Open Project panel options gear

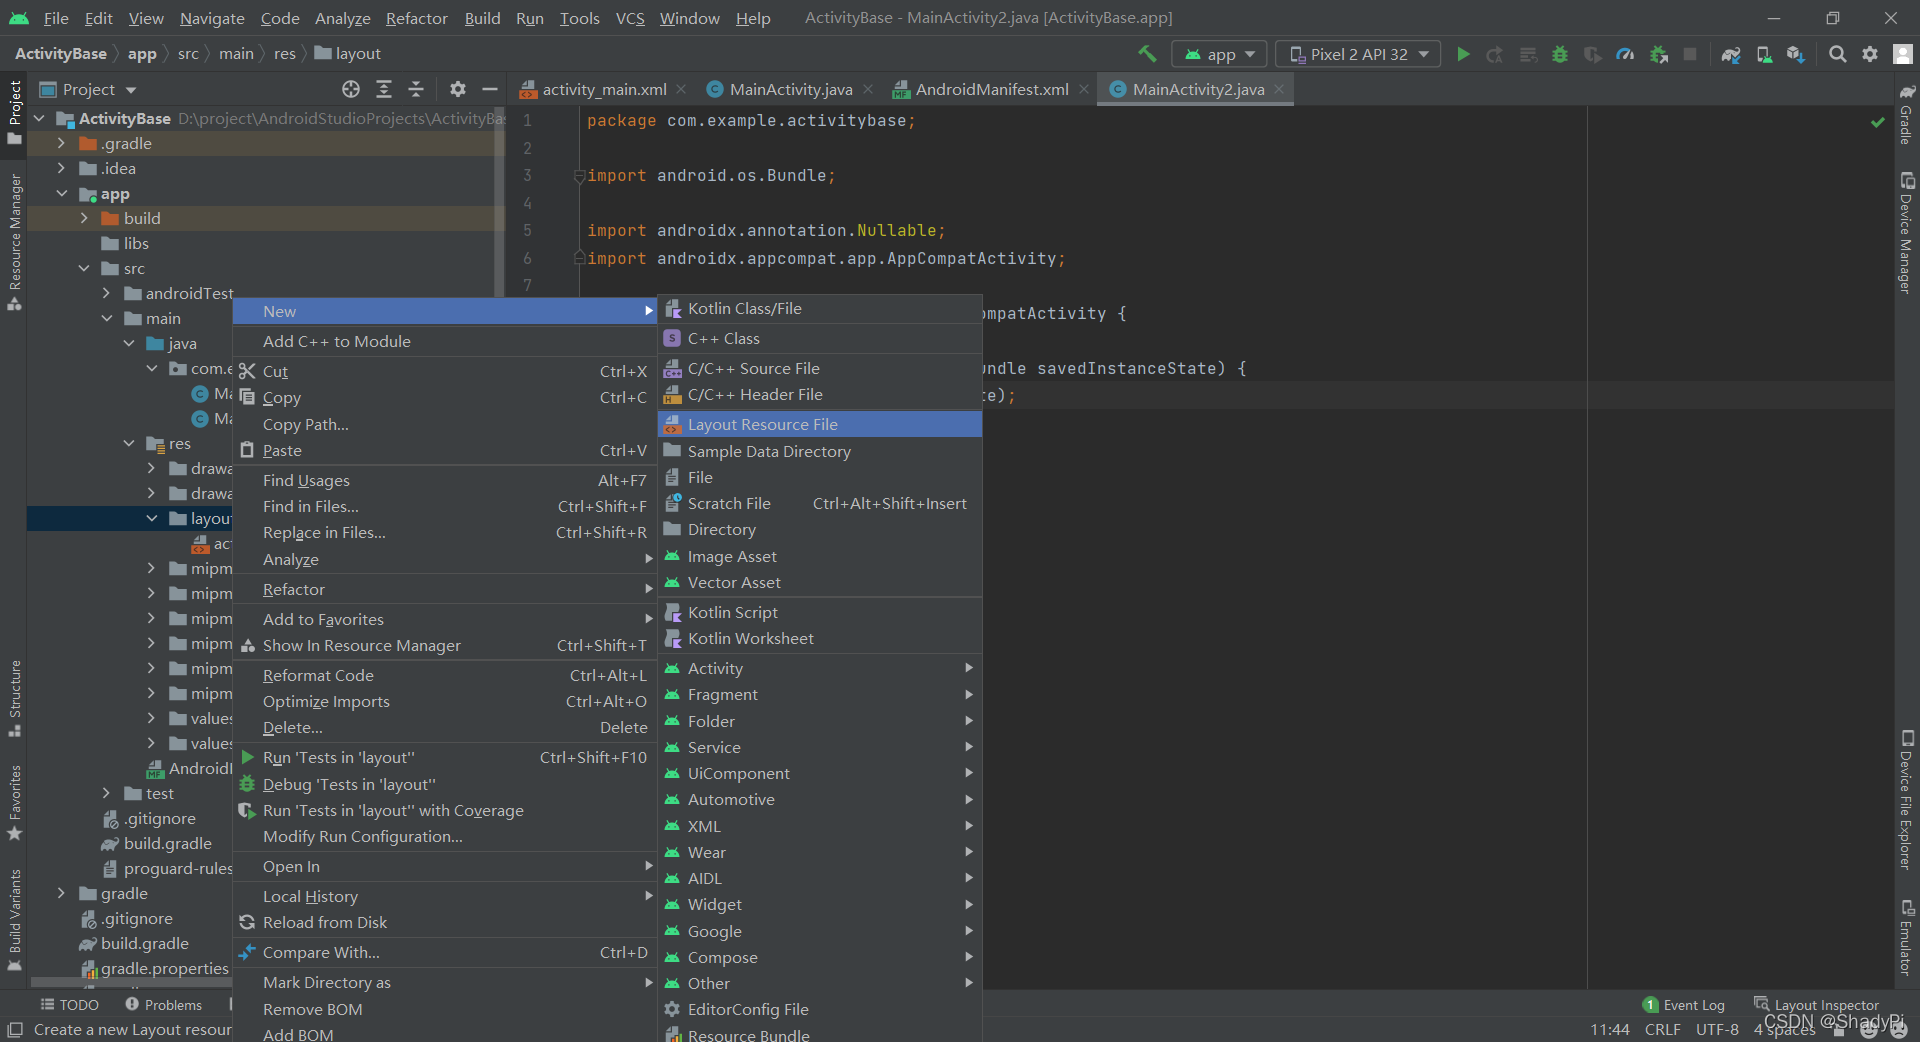point(458,89)
